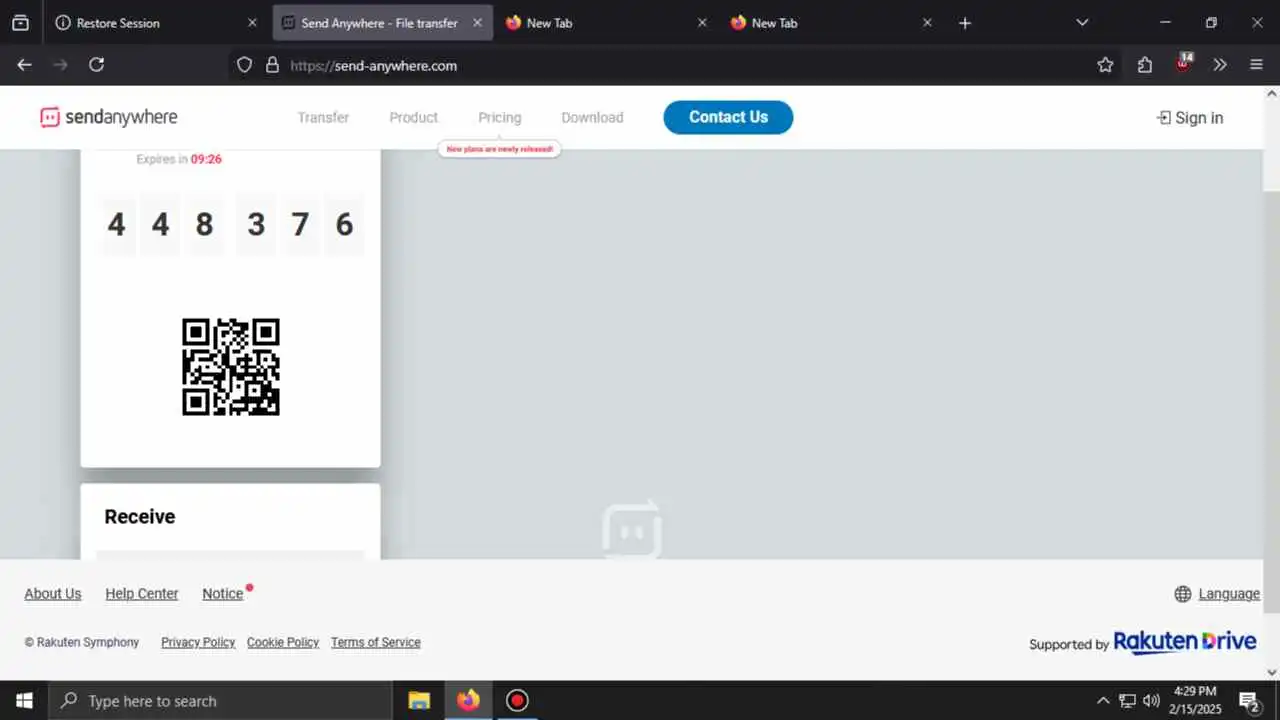Open the Terms of Service link
The image size is (1280, 720).
376,642
